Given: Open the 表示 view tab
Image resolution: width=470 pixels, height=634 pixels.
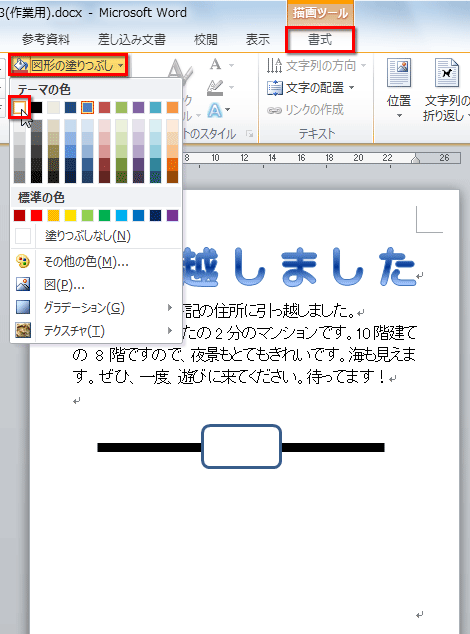Looking at the screenshot, I should 258,40.
